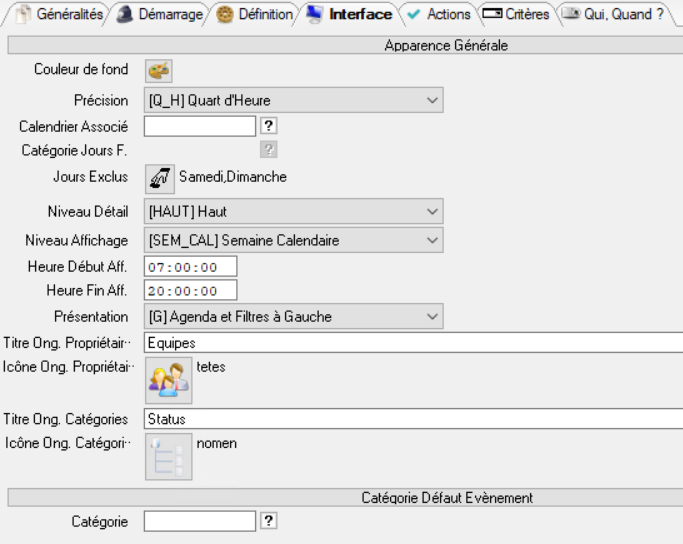Image resolution: width=683 pixels, height=544 pixels.
Task: Click the Icône Ong. Propriétaire tetes icon
Action: 168,381
